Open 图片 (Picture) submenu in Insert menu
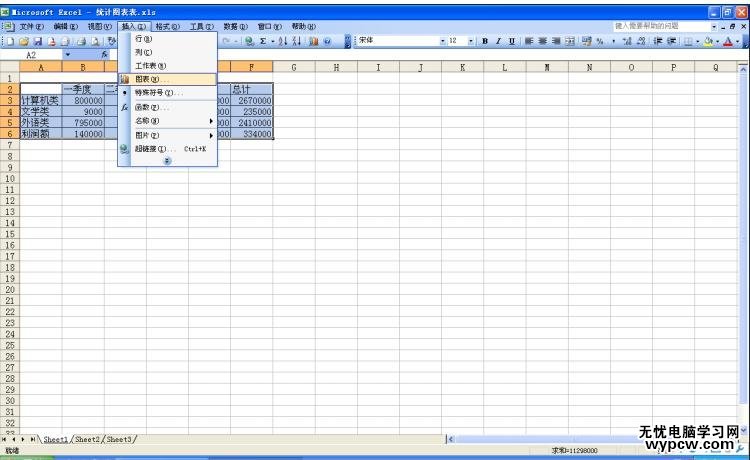 pyautogui.click(x=167, y=135)
